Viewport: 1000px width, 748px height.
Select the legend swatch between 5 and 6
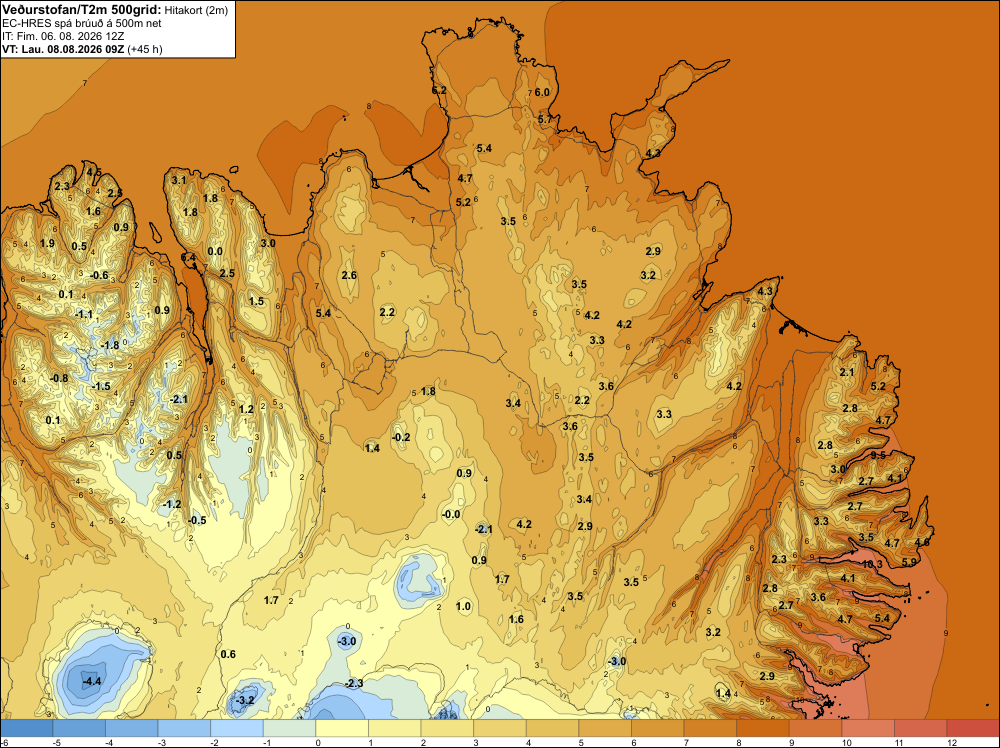[x=605, y=728]
